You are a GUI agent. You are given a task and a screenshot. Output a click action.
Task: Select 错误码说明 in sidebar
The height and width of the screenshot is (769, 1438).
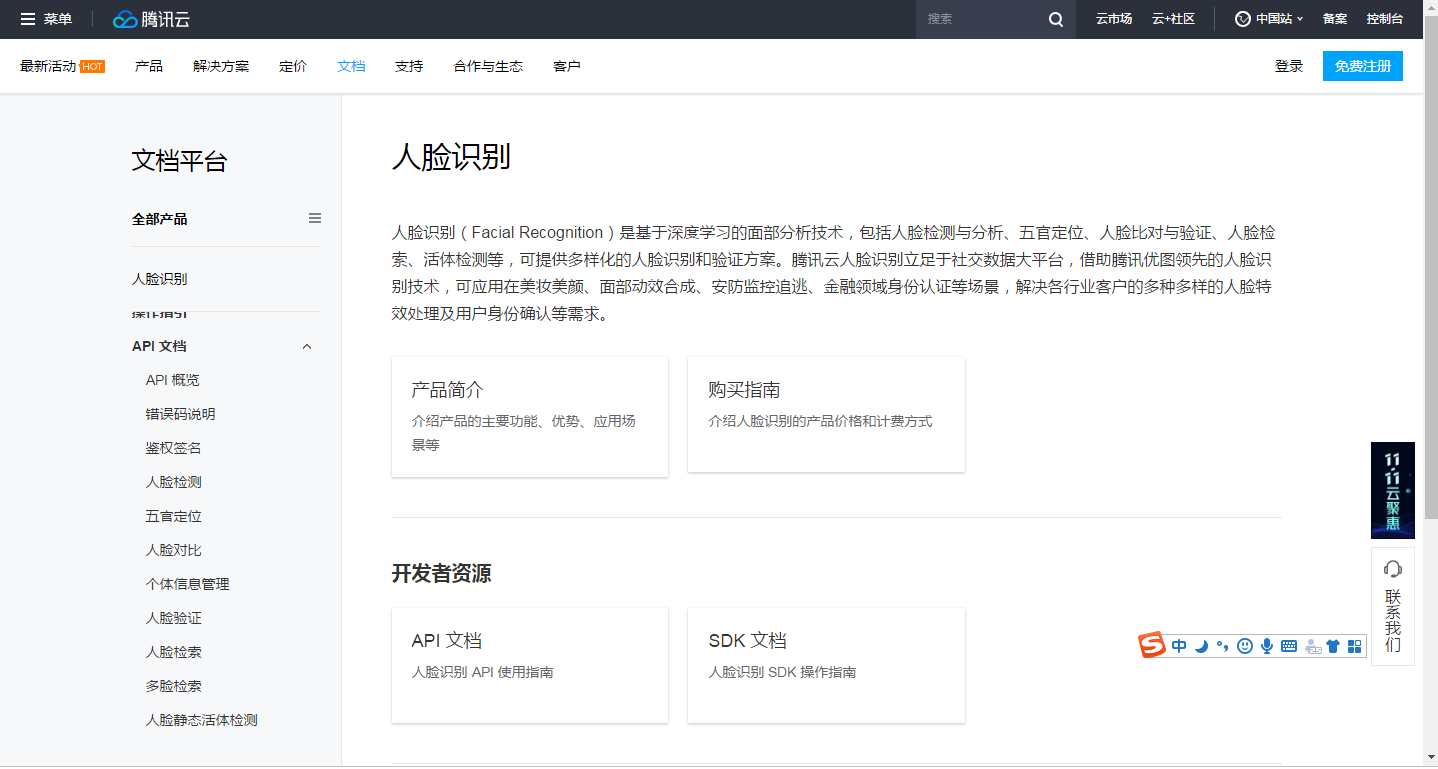click(180, 414)
